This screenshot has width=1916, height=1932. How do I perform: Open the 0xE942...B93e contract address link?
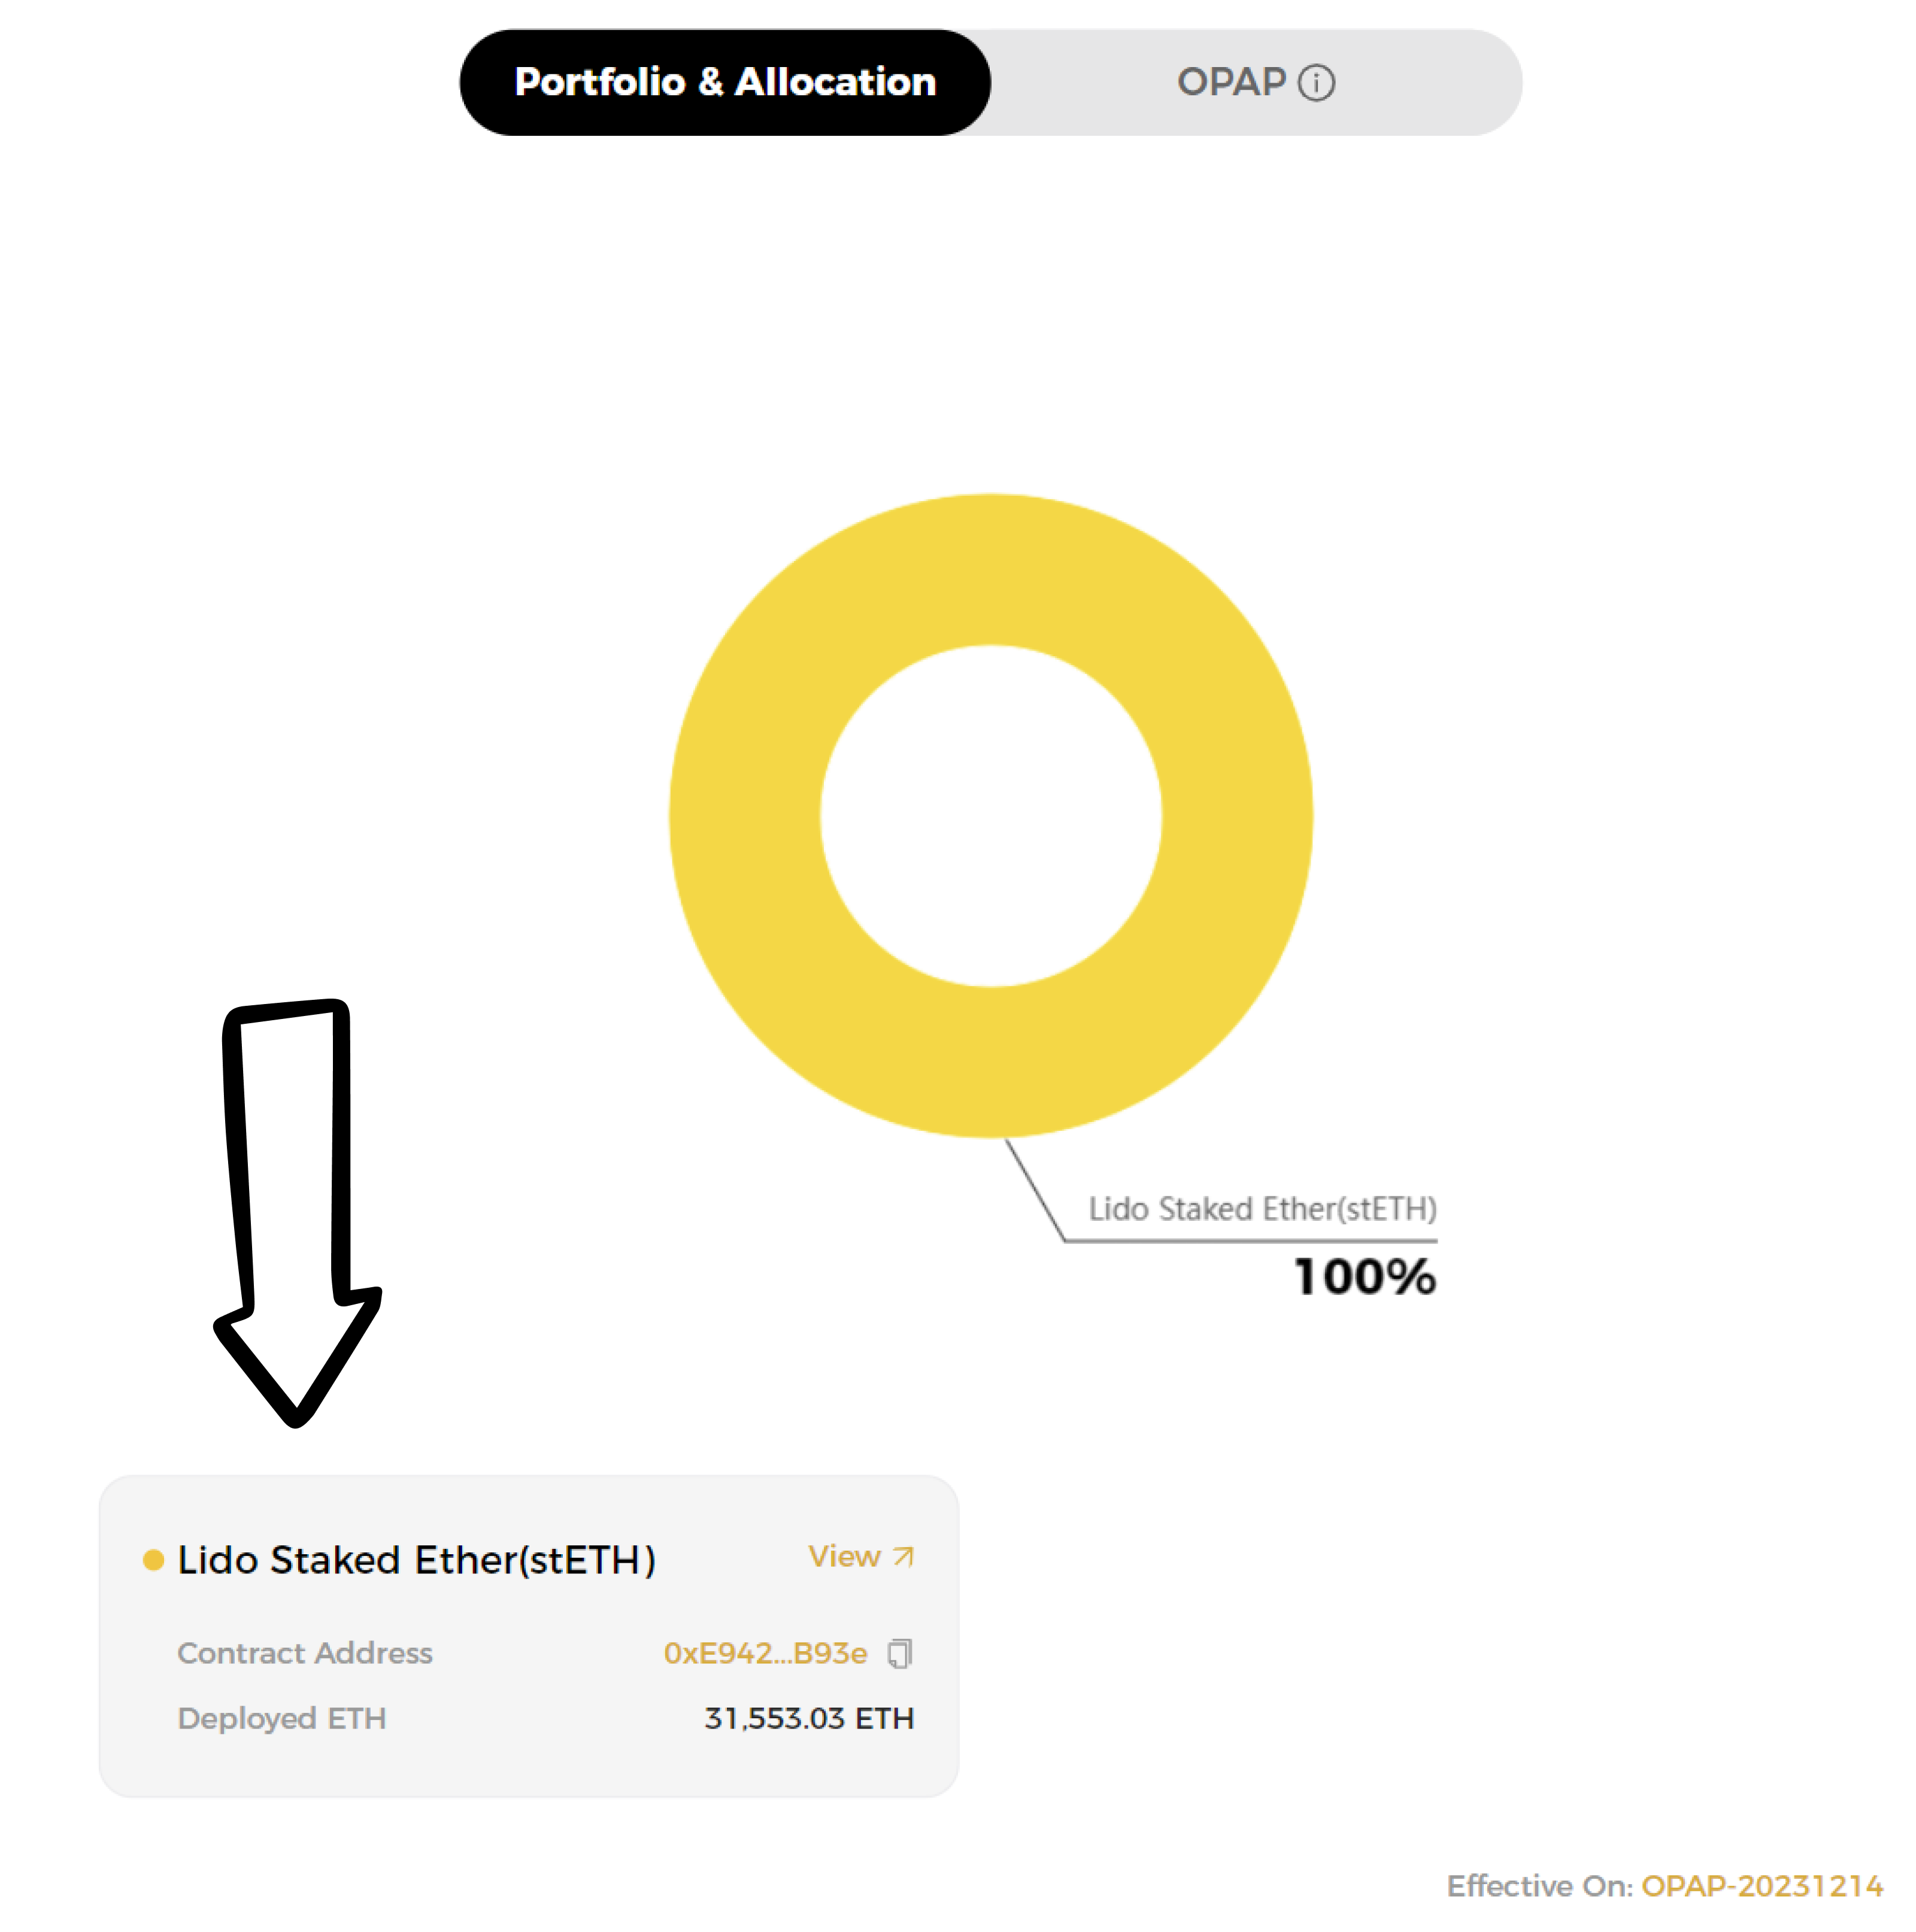[x=765, y=1653]
